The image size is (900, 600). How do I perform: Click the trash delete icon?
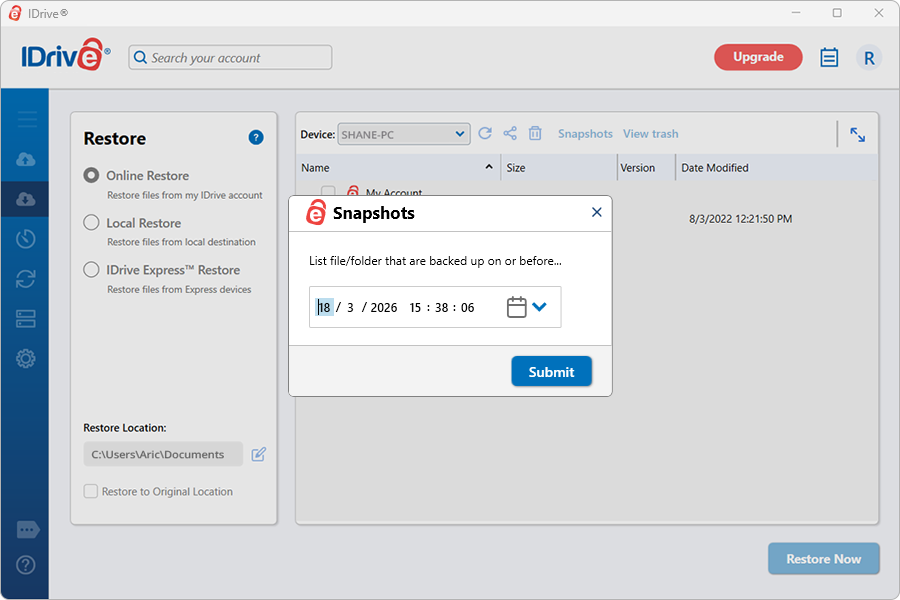click(535, 134)
